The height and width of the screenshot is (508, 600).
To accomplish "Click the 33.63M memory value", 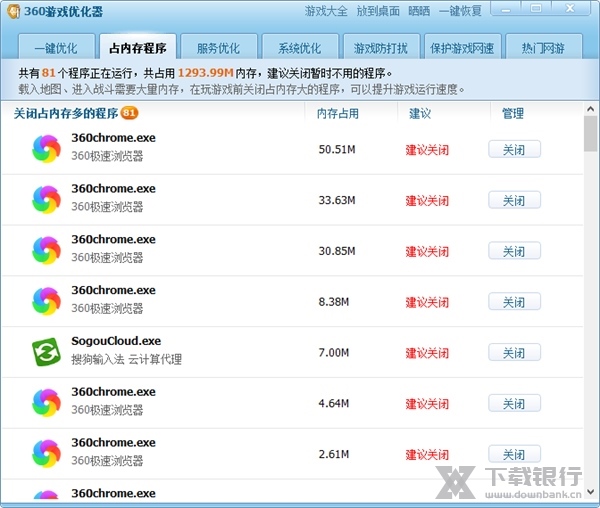I will [337, 200].
